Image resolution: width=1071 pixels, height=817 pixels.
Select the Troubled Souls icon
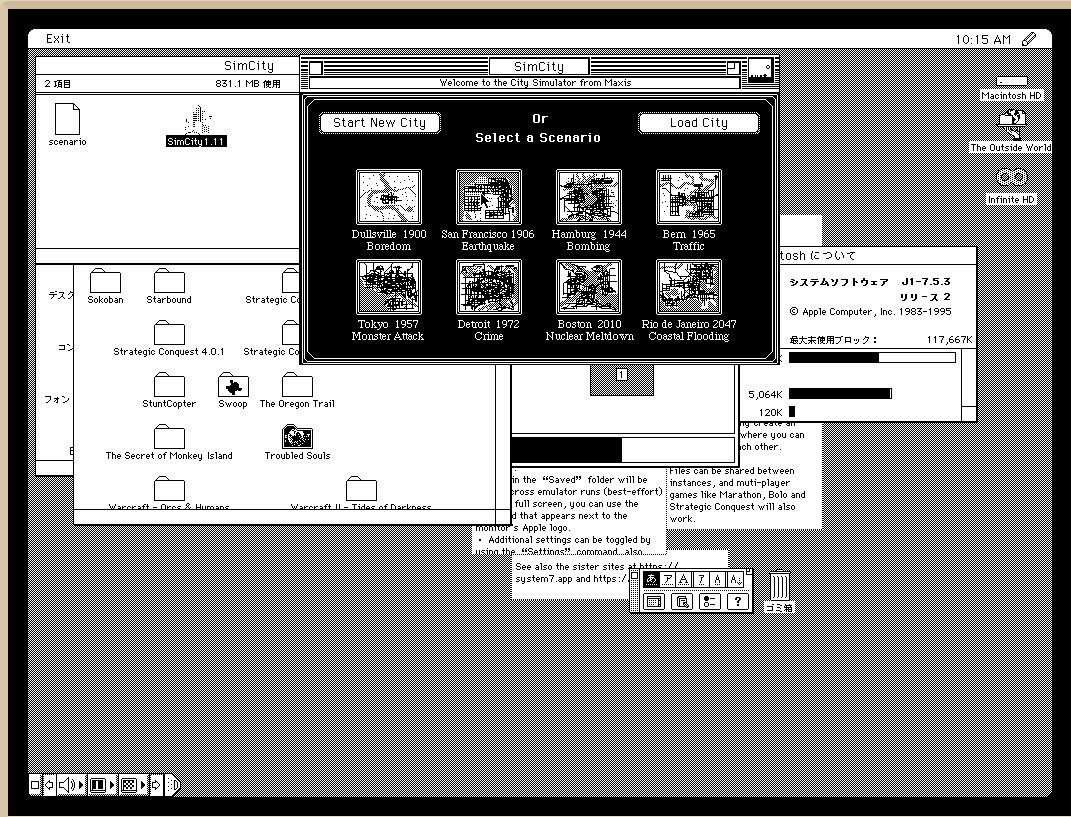point(297,442)
